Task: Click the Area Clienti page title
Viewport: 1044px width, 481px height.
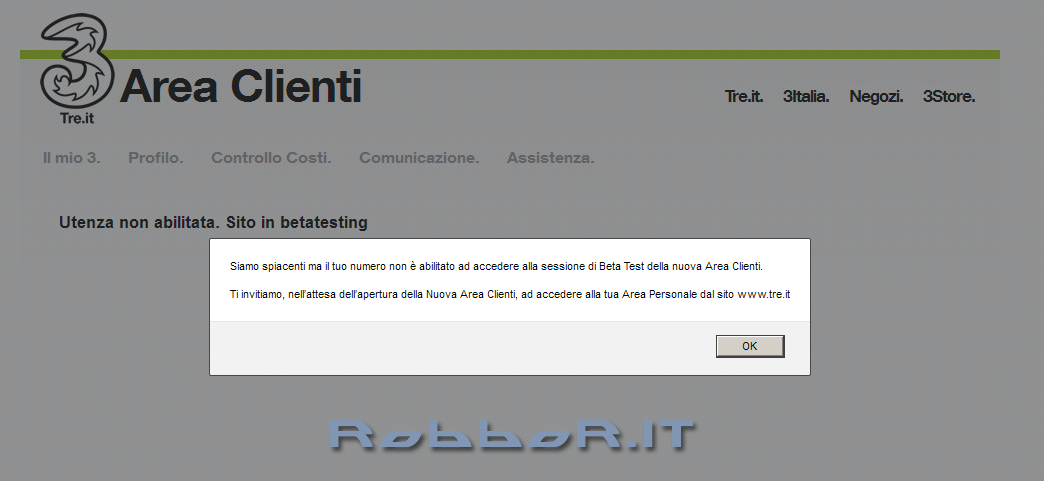Action: 240,88
